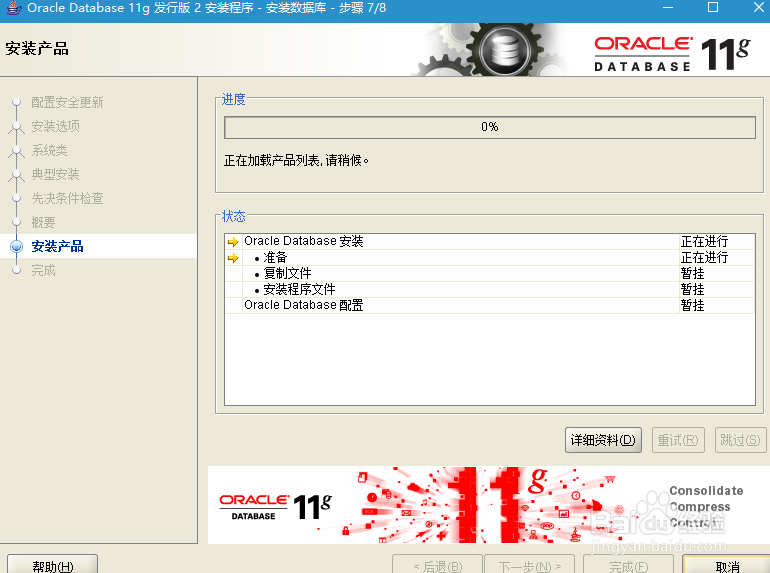Screen dimensions: 770x573
Task: Click the 完成(F) finish button
Action: (x=628, y=565)
